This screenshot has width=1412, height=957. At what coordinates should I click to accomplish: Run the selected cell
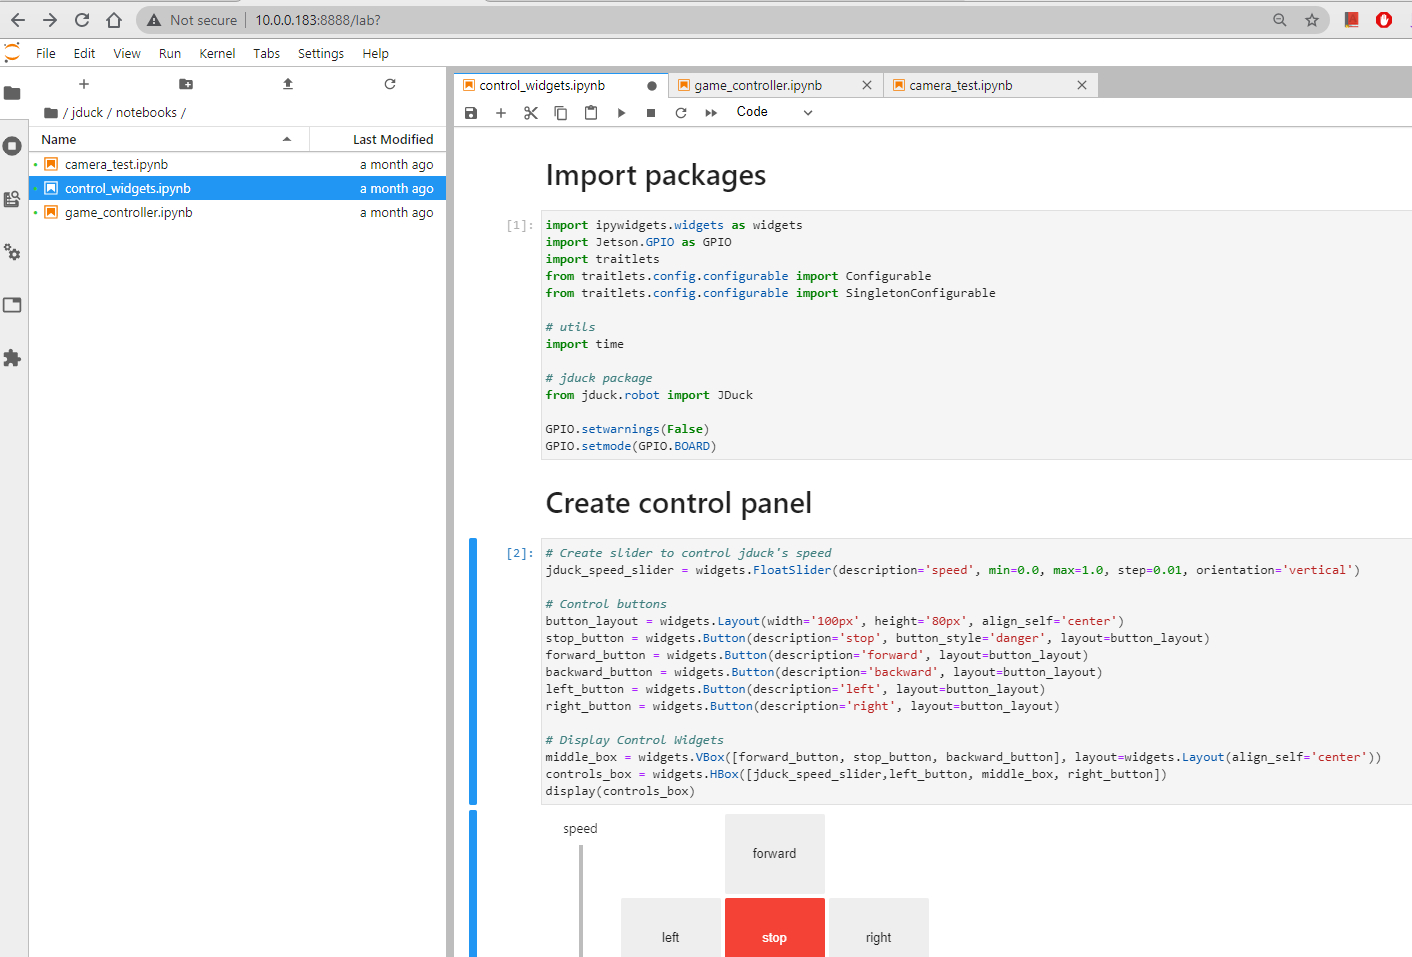coord(621,113)
